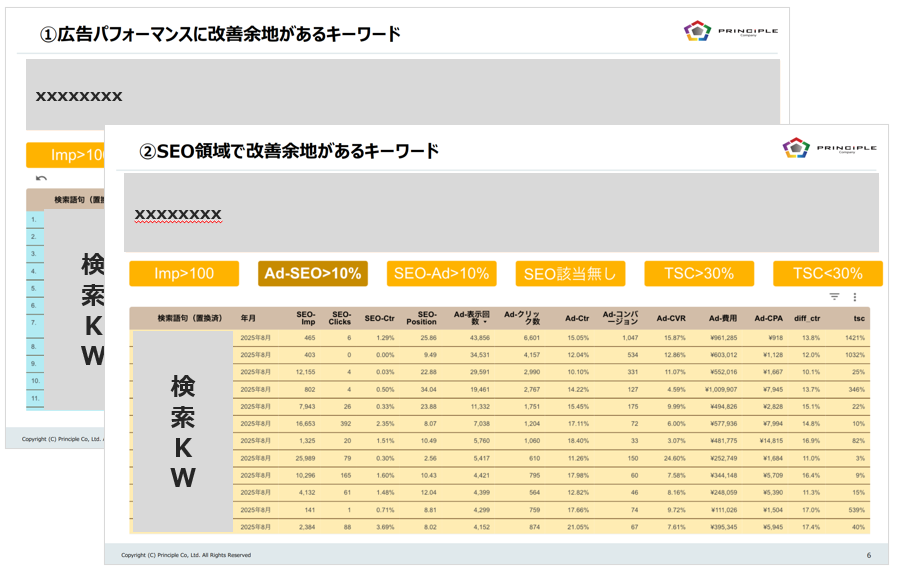Screen dimensions: 898x572
Task: Open the three-dot more options menu
Action: [x=855, y=297]
